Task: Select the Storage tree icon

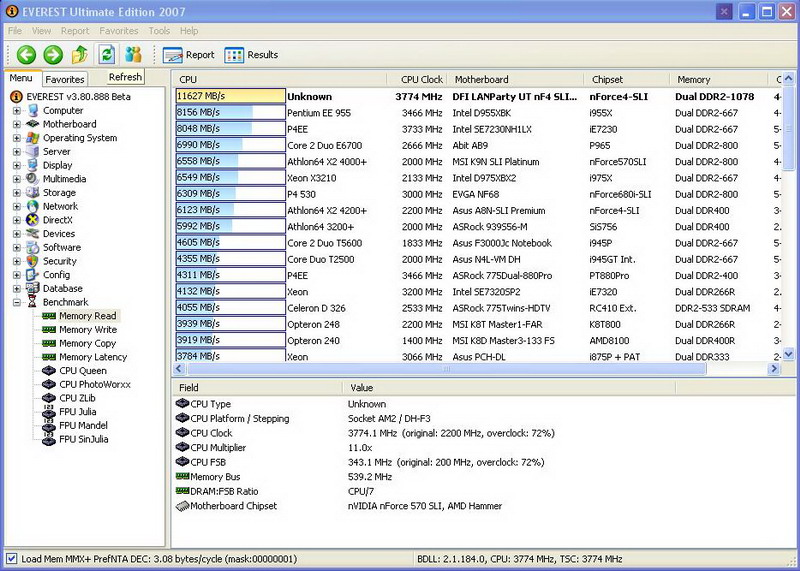Action: coord(33,192)
